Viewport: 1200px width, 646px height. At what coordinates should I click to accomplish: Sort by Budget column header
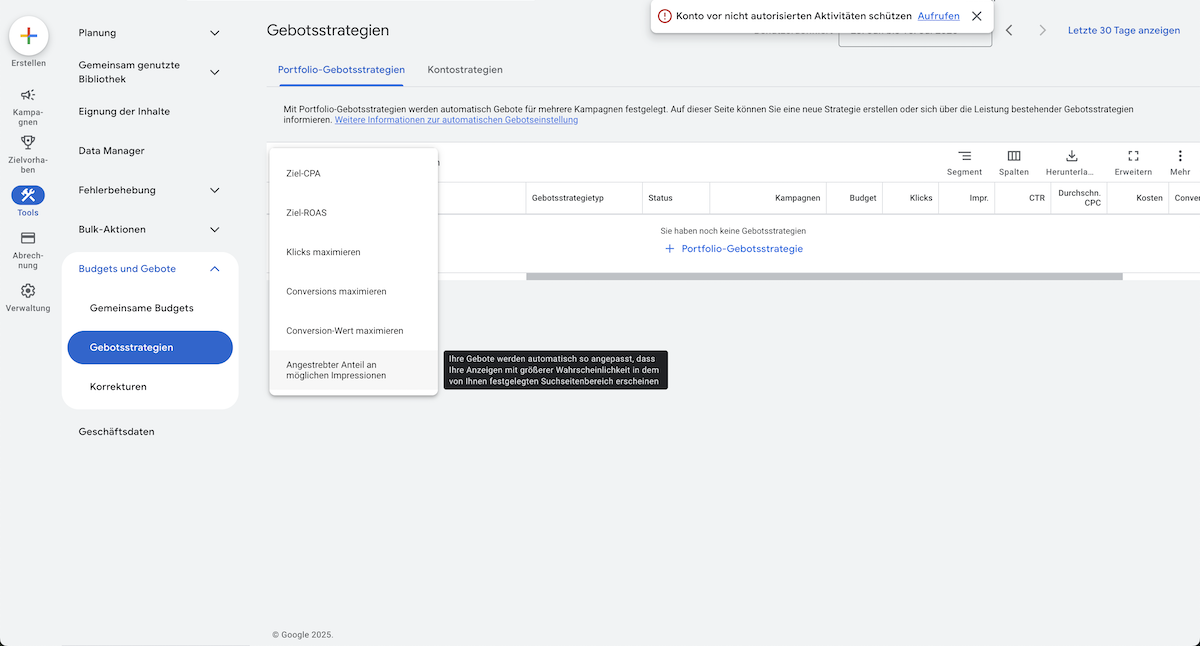coord(863,198)
